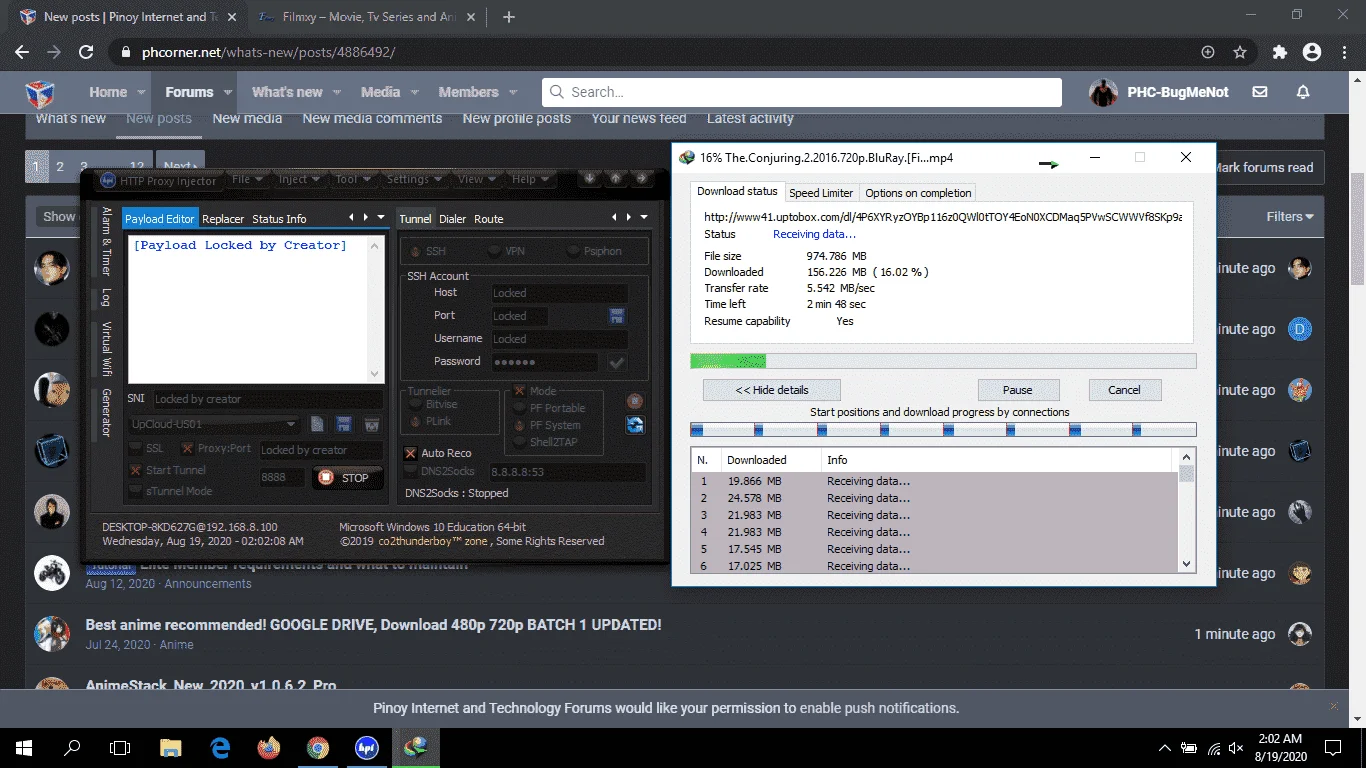Click the HTTP Proxy Injector logo icon

[x=108, y=180]
